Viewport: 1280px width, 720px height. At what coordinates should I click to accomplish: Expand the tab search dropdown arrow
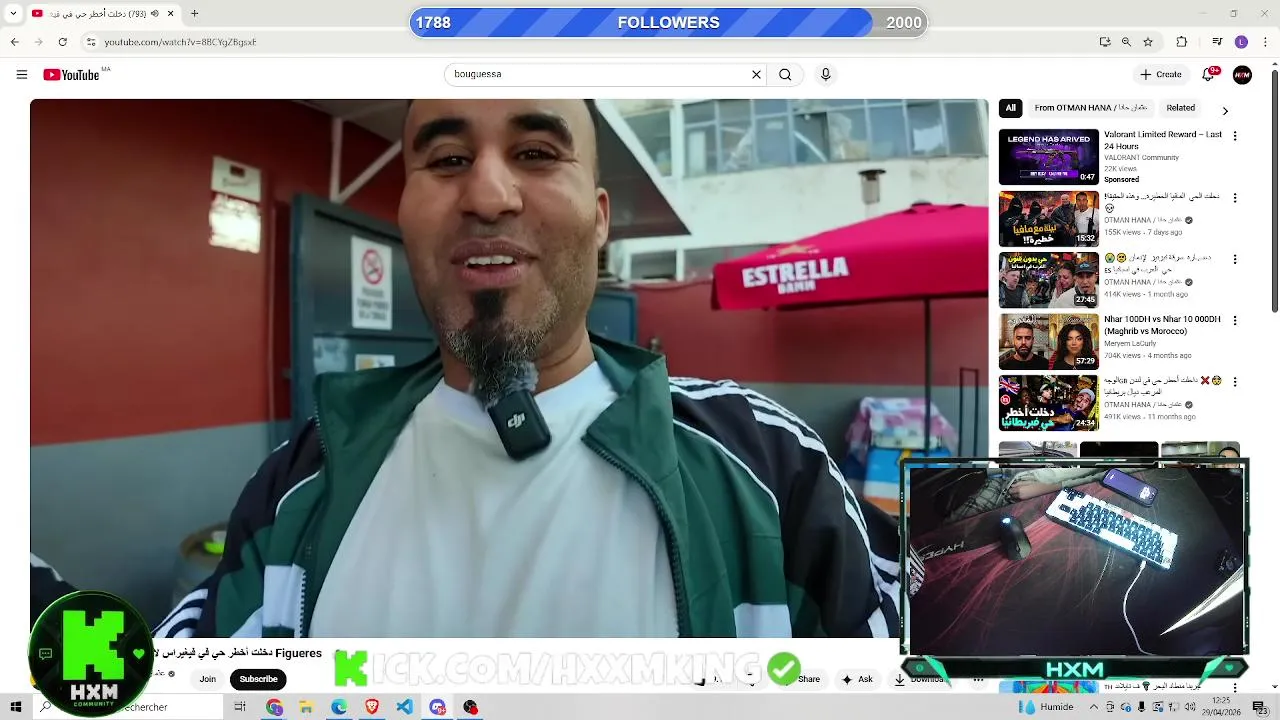click(13, 13)
